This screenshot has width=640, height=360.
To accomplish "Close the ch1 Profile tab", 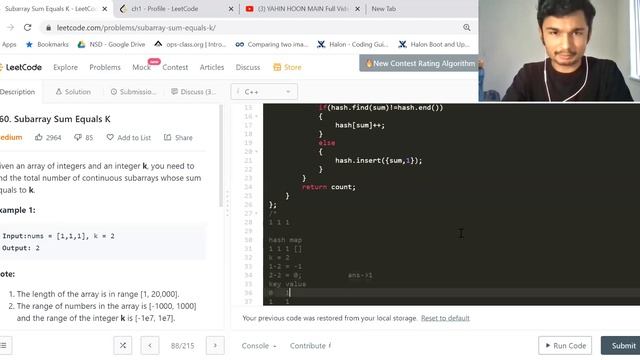I will [231, 9].
